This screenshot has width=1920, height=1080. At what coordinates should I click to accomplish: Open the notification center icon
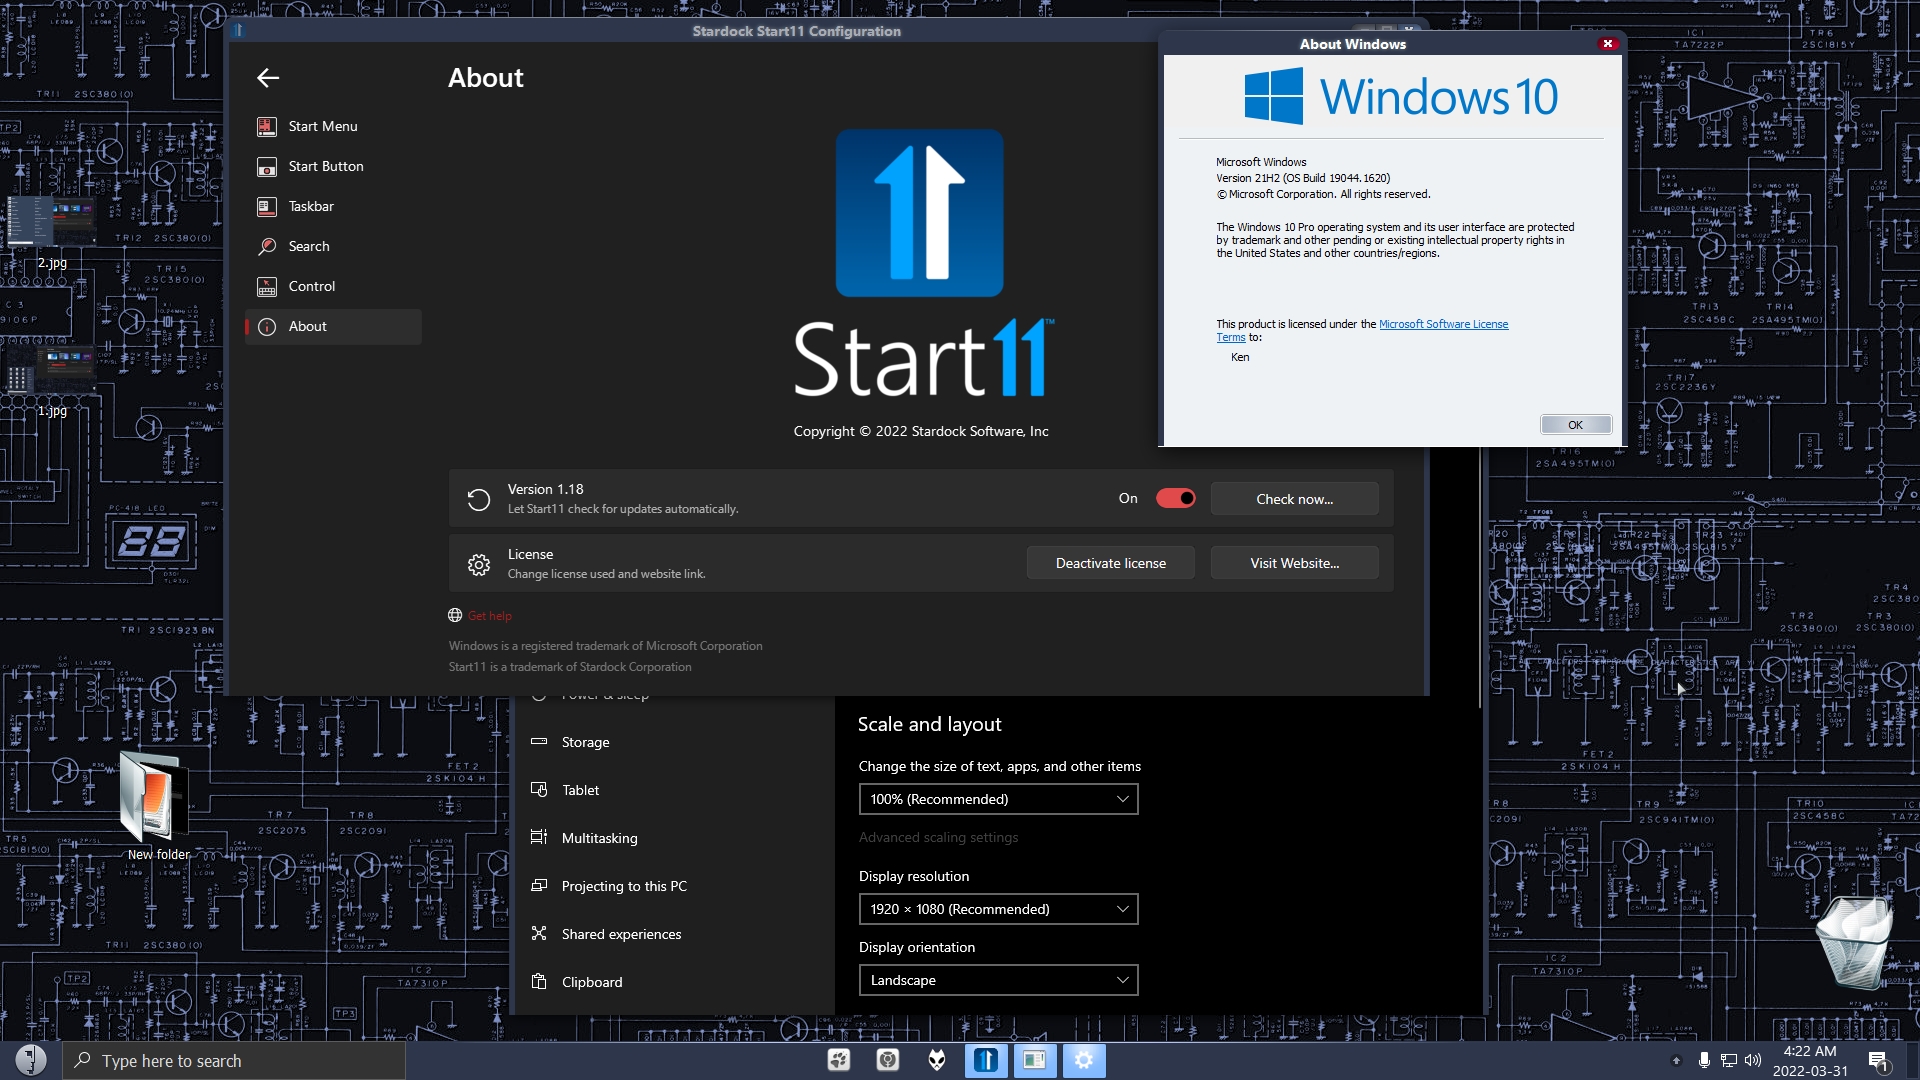click(1878, 1061)
